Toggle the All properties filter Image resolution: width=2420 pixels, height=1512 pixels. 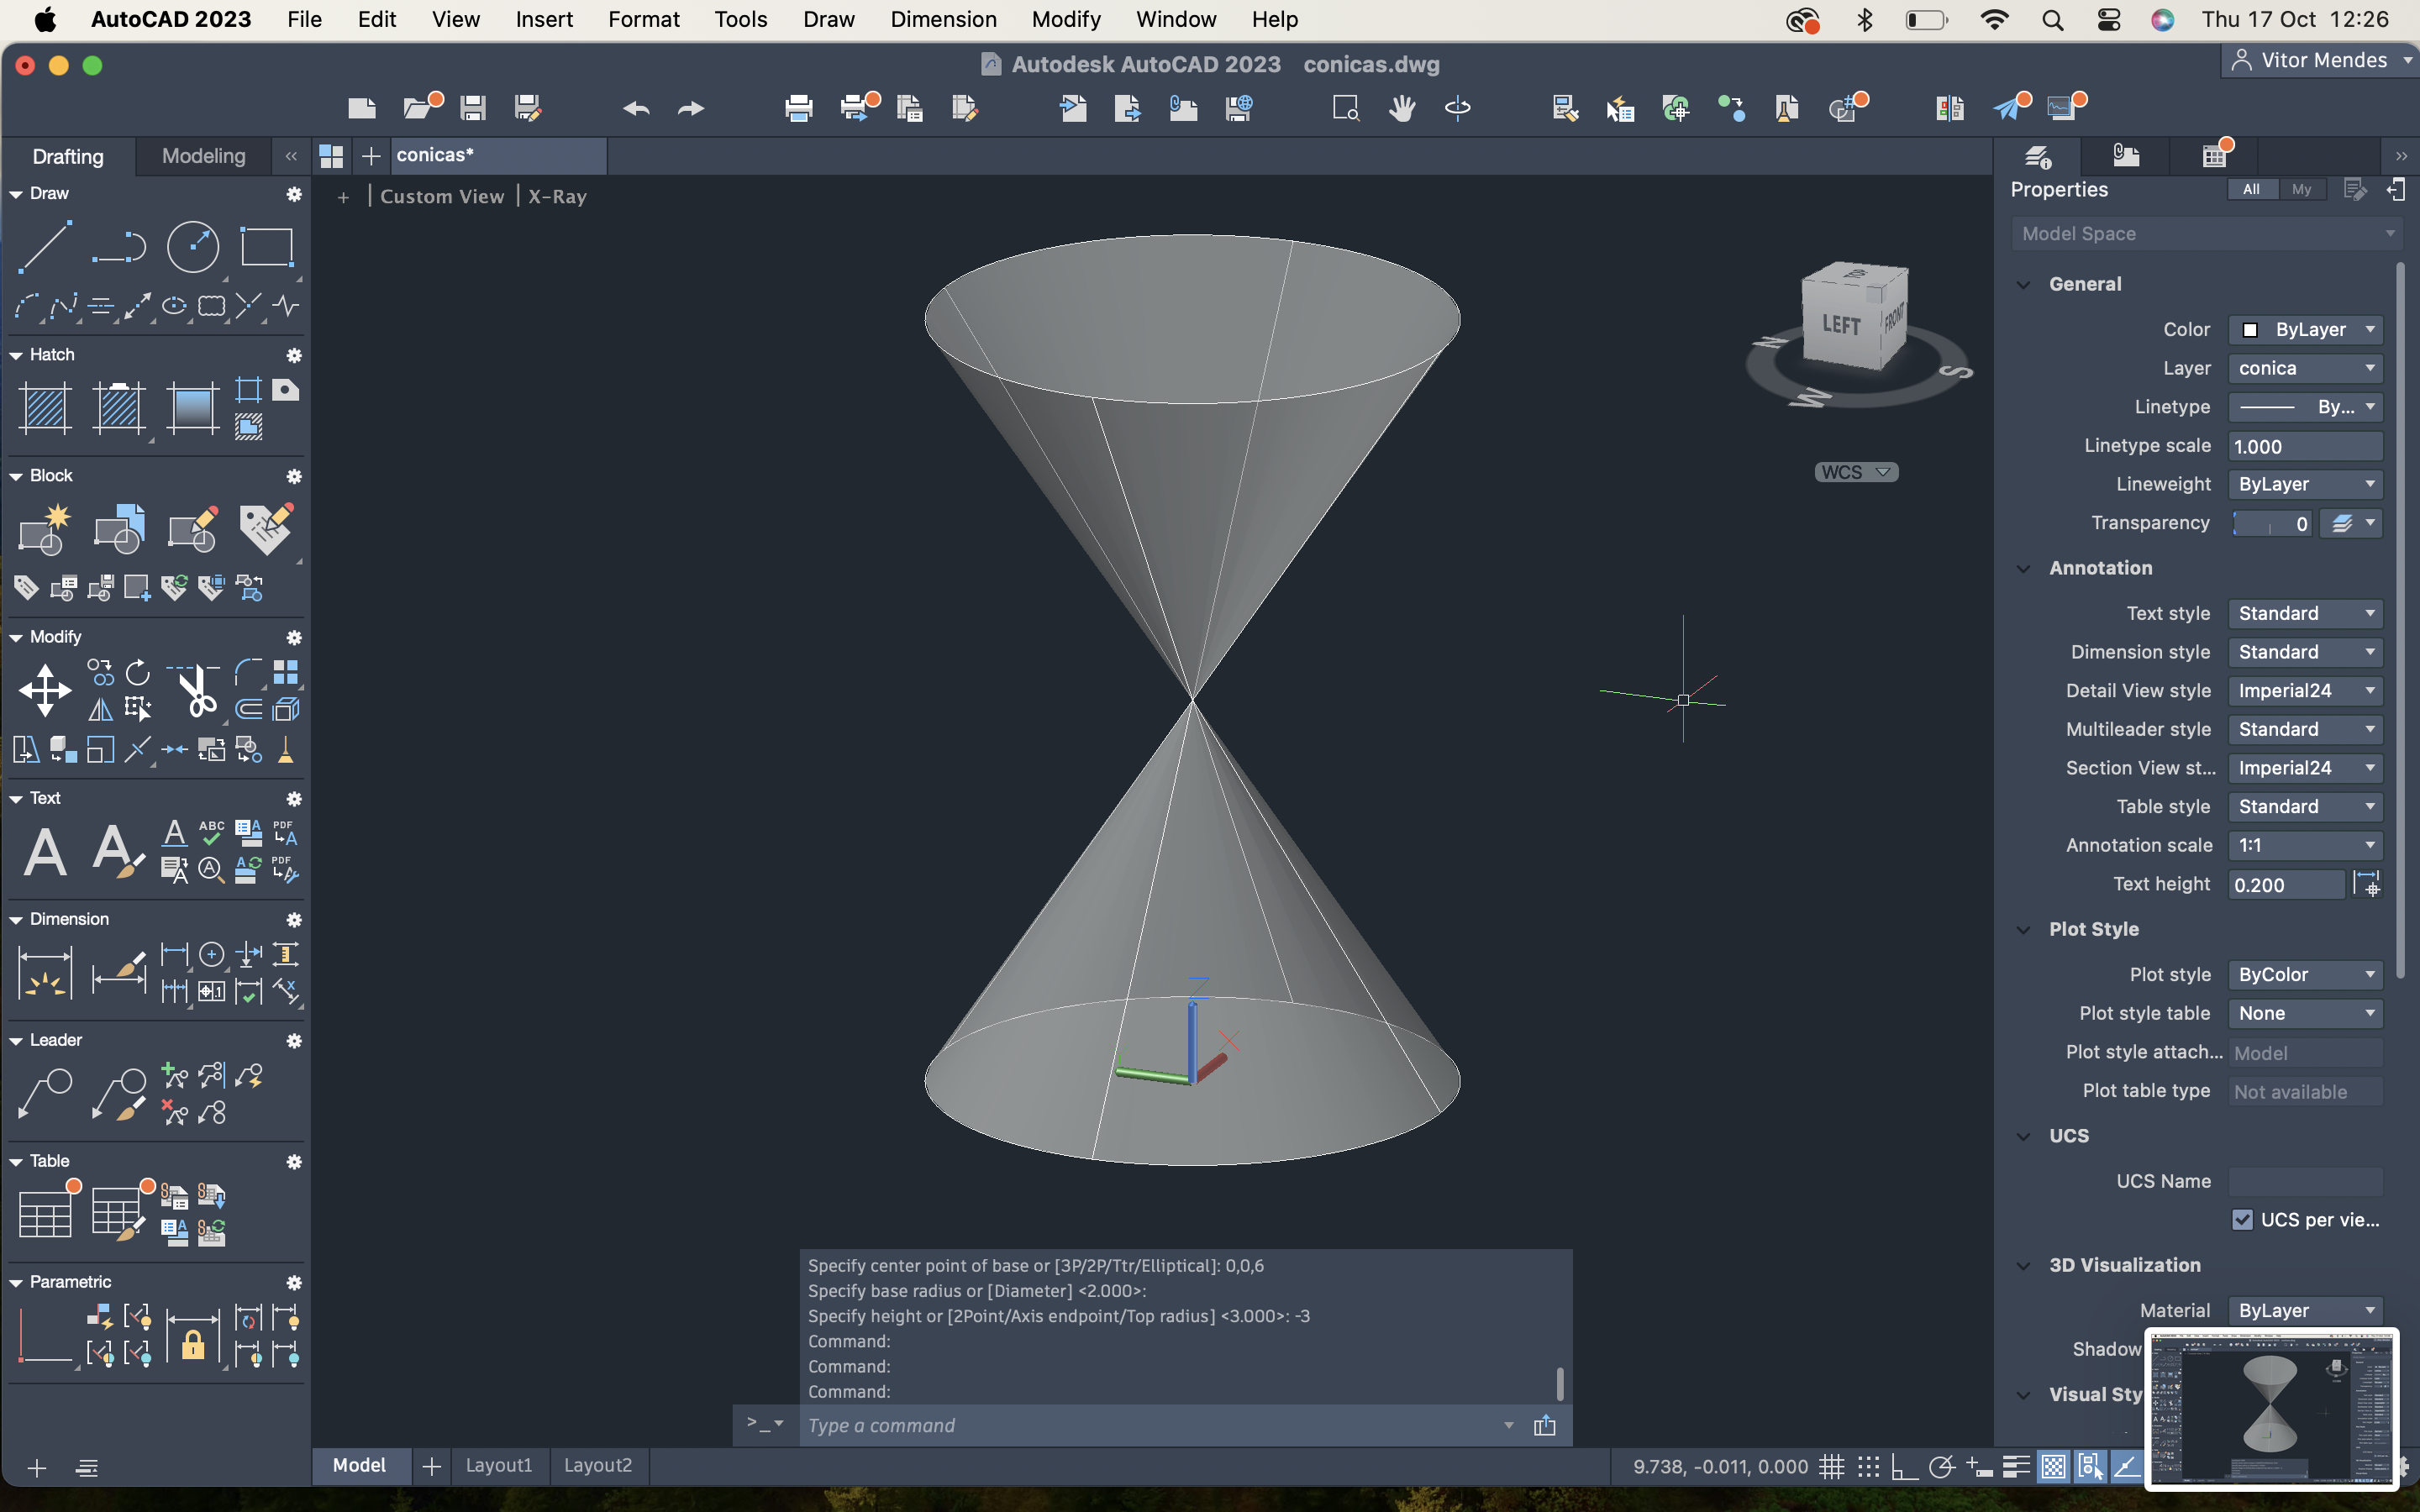click(x=2251, y=189)
